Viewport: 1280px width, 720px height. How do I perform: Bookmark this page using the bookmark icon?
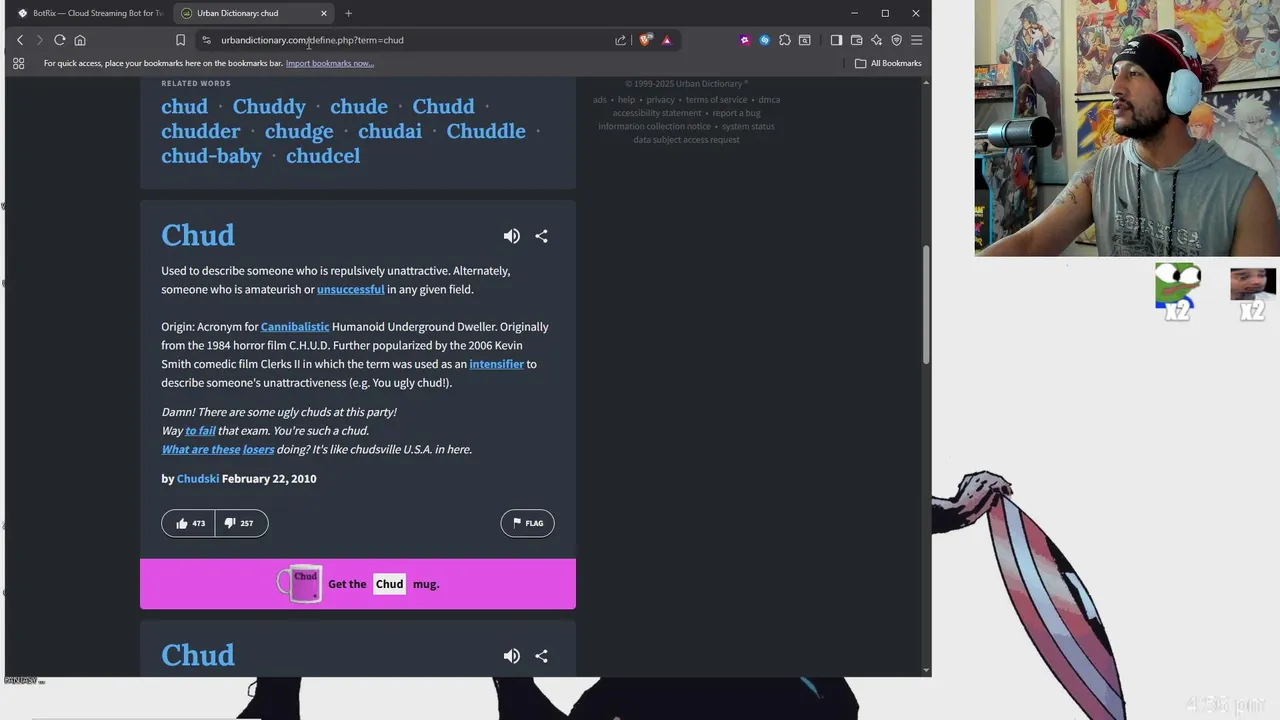(180, 40)
